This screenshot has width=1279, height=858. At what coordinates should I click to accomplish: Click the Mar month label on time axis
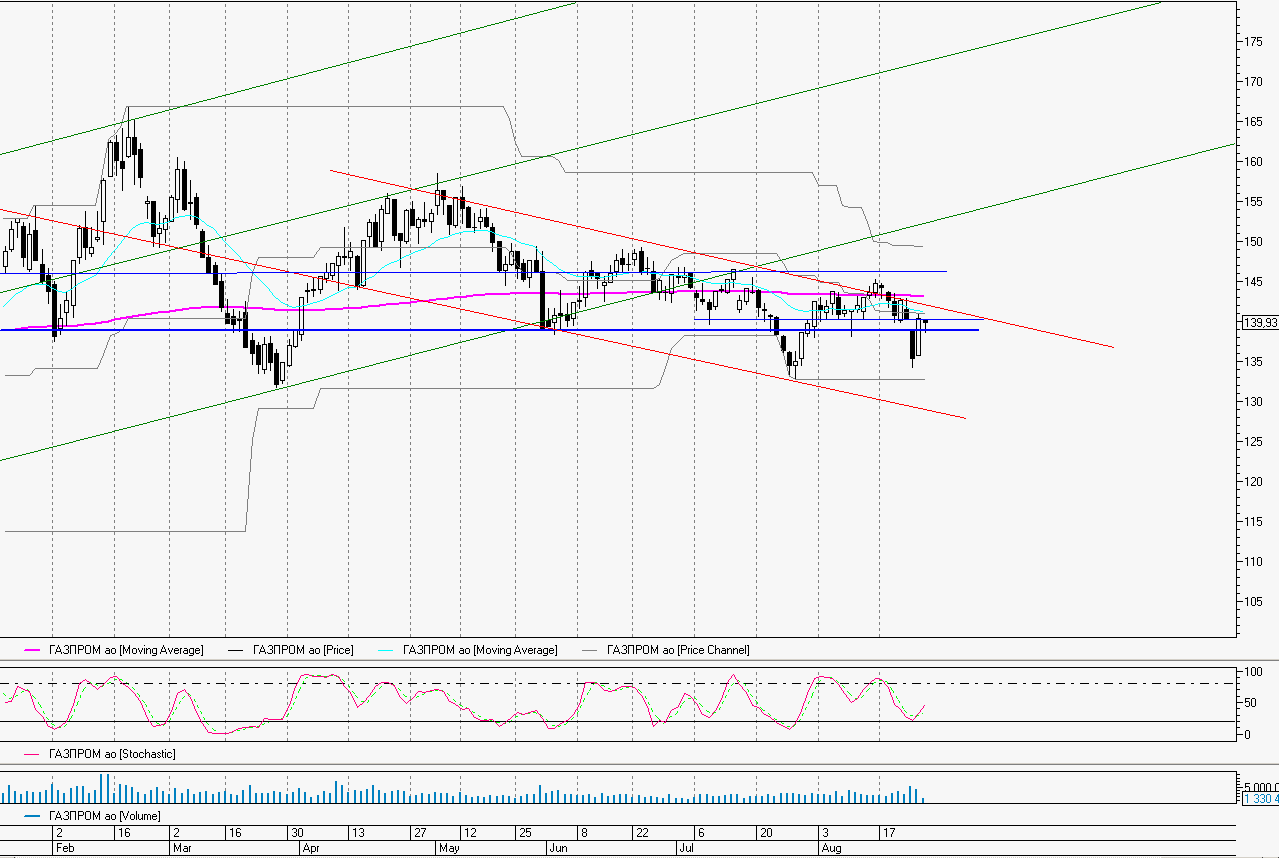pos(179,847)
